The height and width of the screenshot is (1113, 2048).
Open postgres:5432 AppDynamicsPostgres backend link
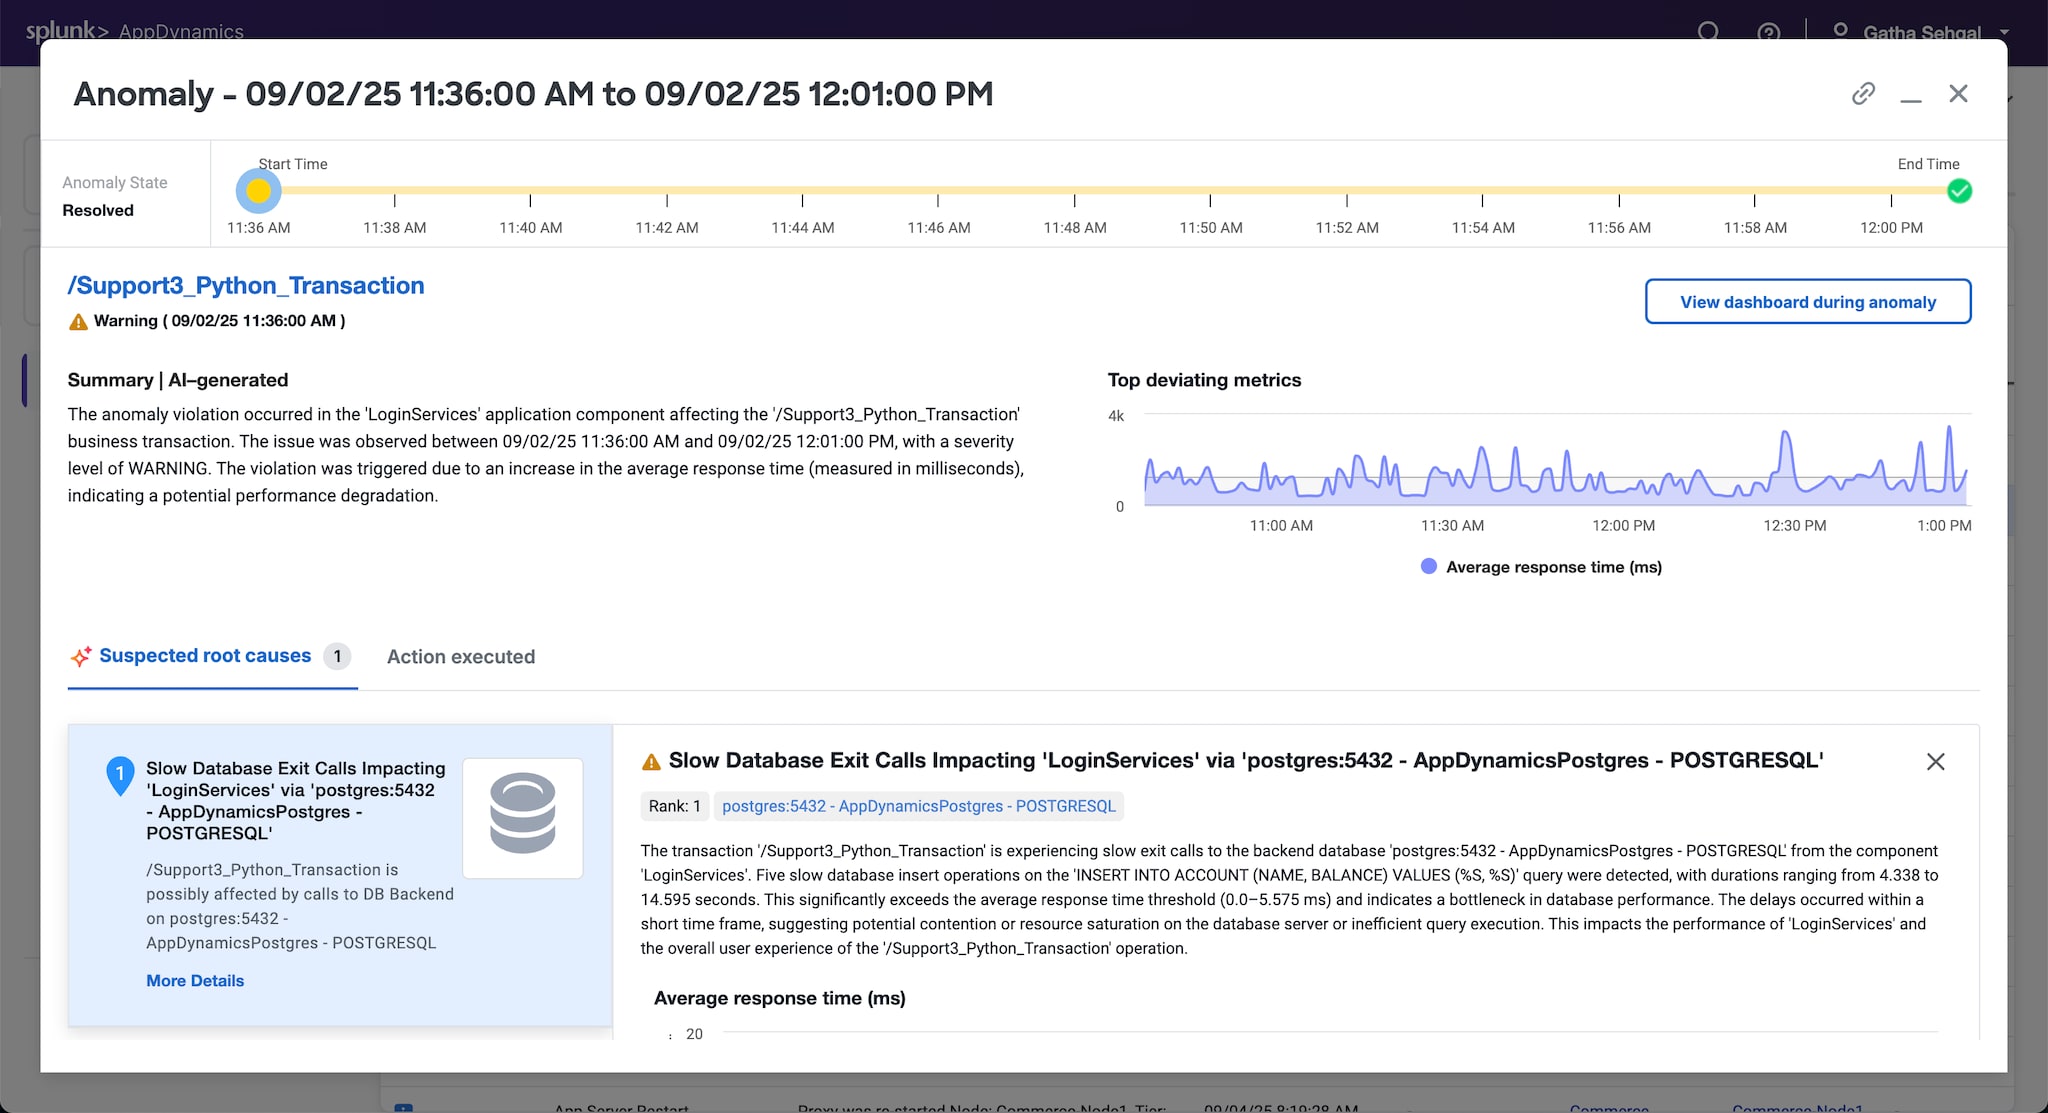point(918,806)
